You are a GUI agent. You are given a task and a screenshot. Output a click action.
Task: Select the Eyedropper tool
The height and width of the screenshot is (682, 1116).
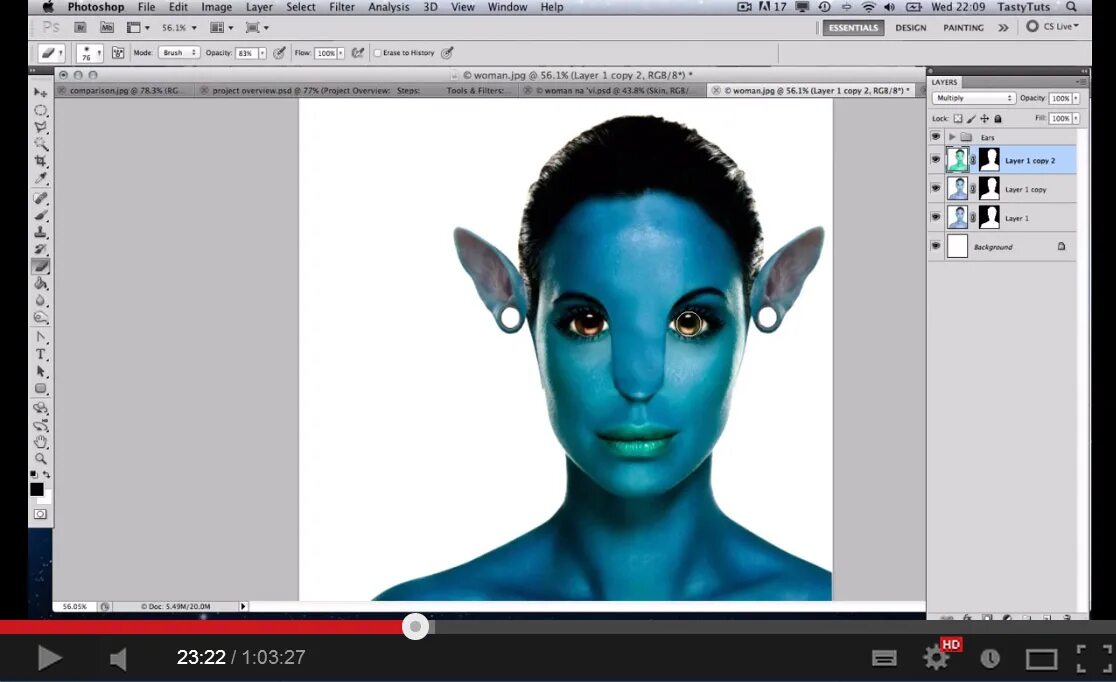coord(41,179)
